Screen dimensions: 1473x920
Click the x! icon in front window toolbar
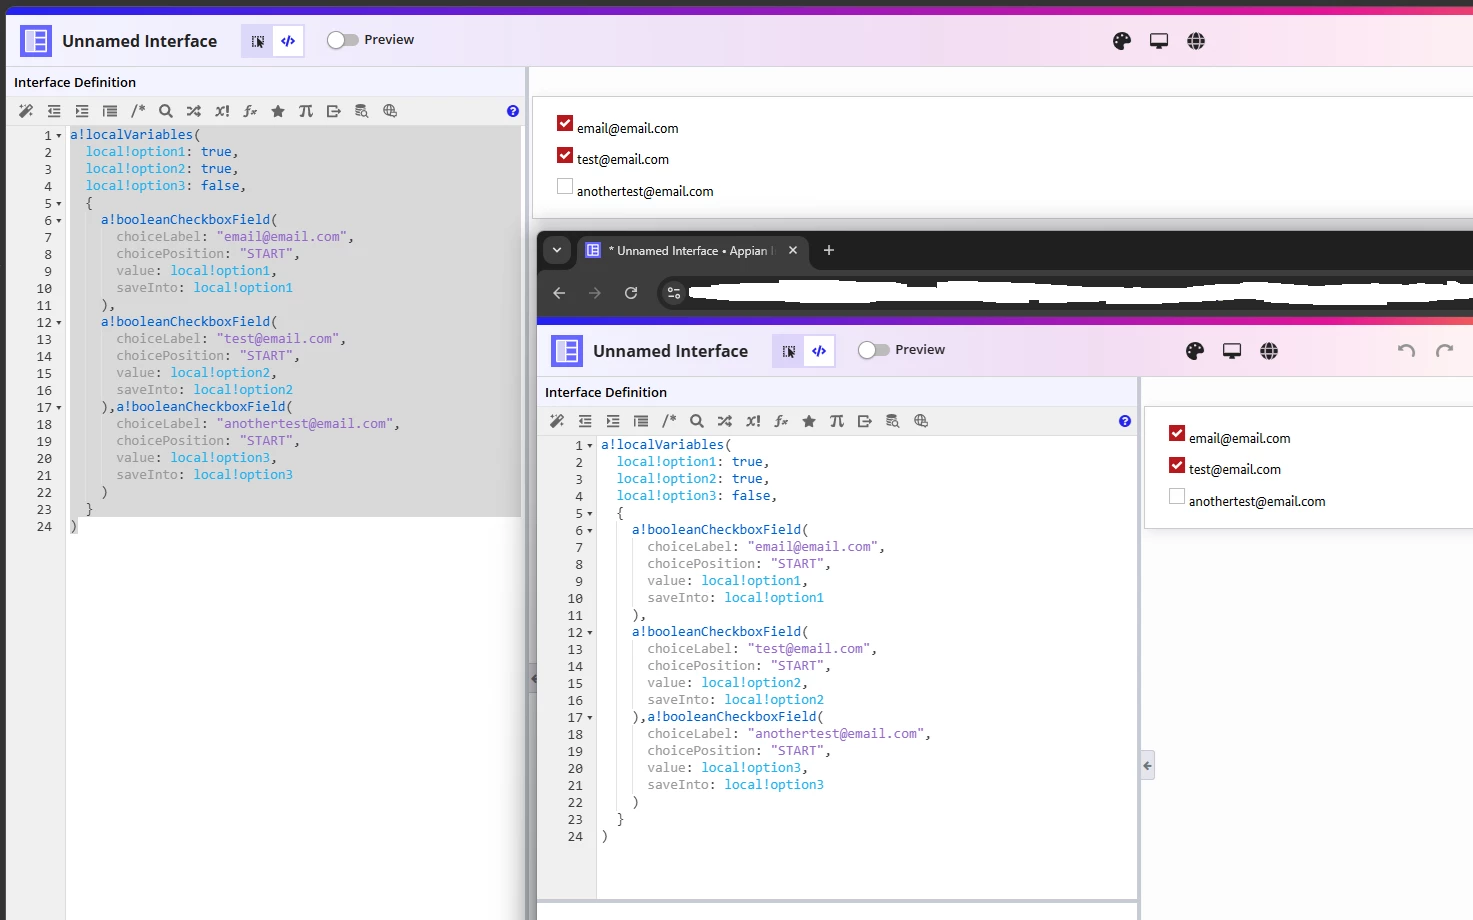pos(753,421)
